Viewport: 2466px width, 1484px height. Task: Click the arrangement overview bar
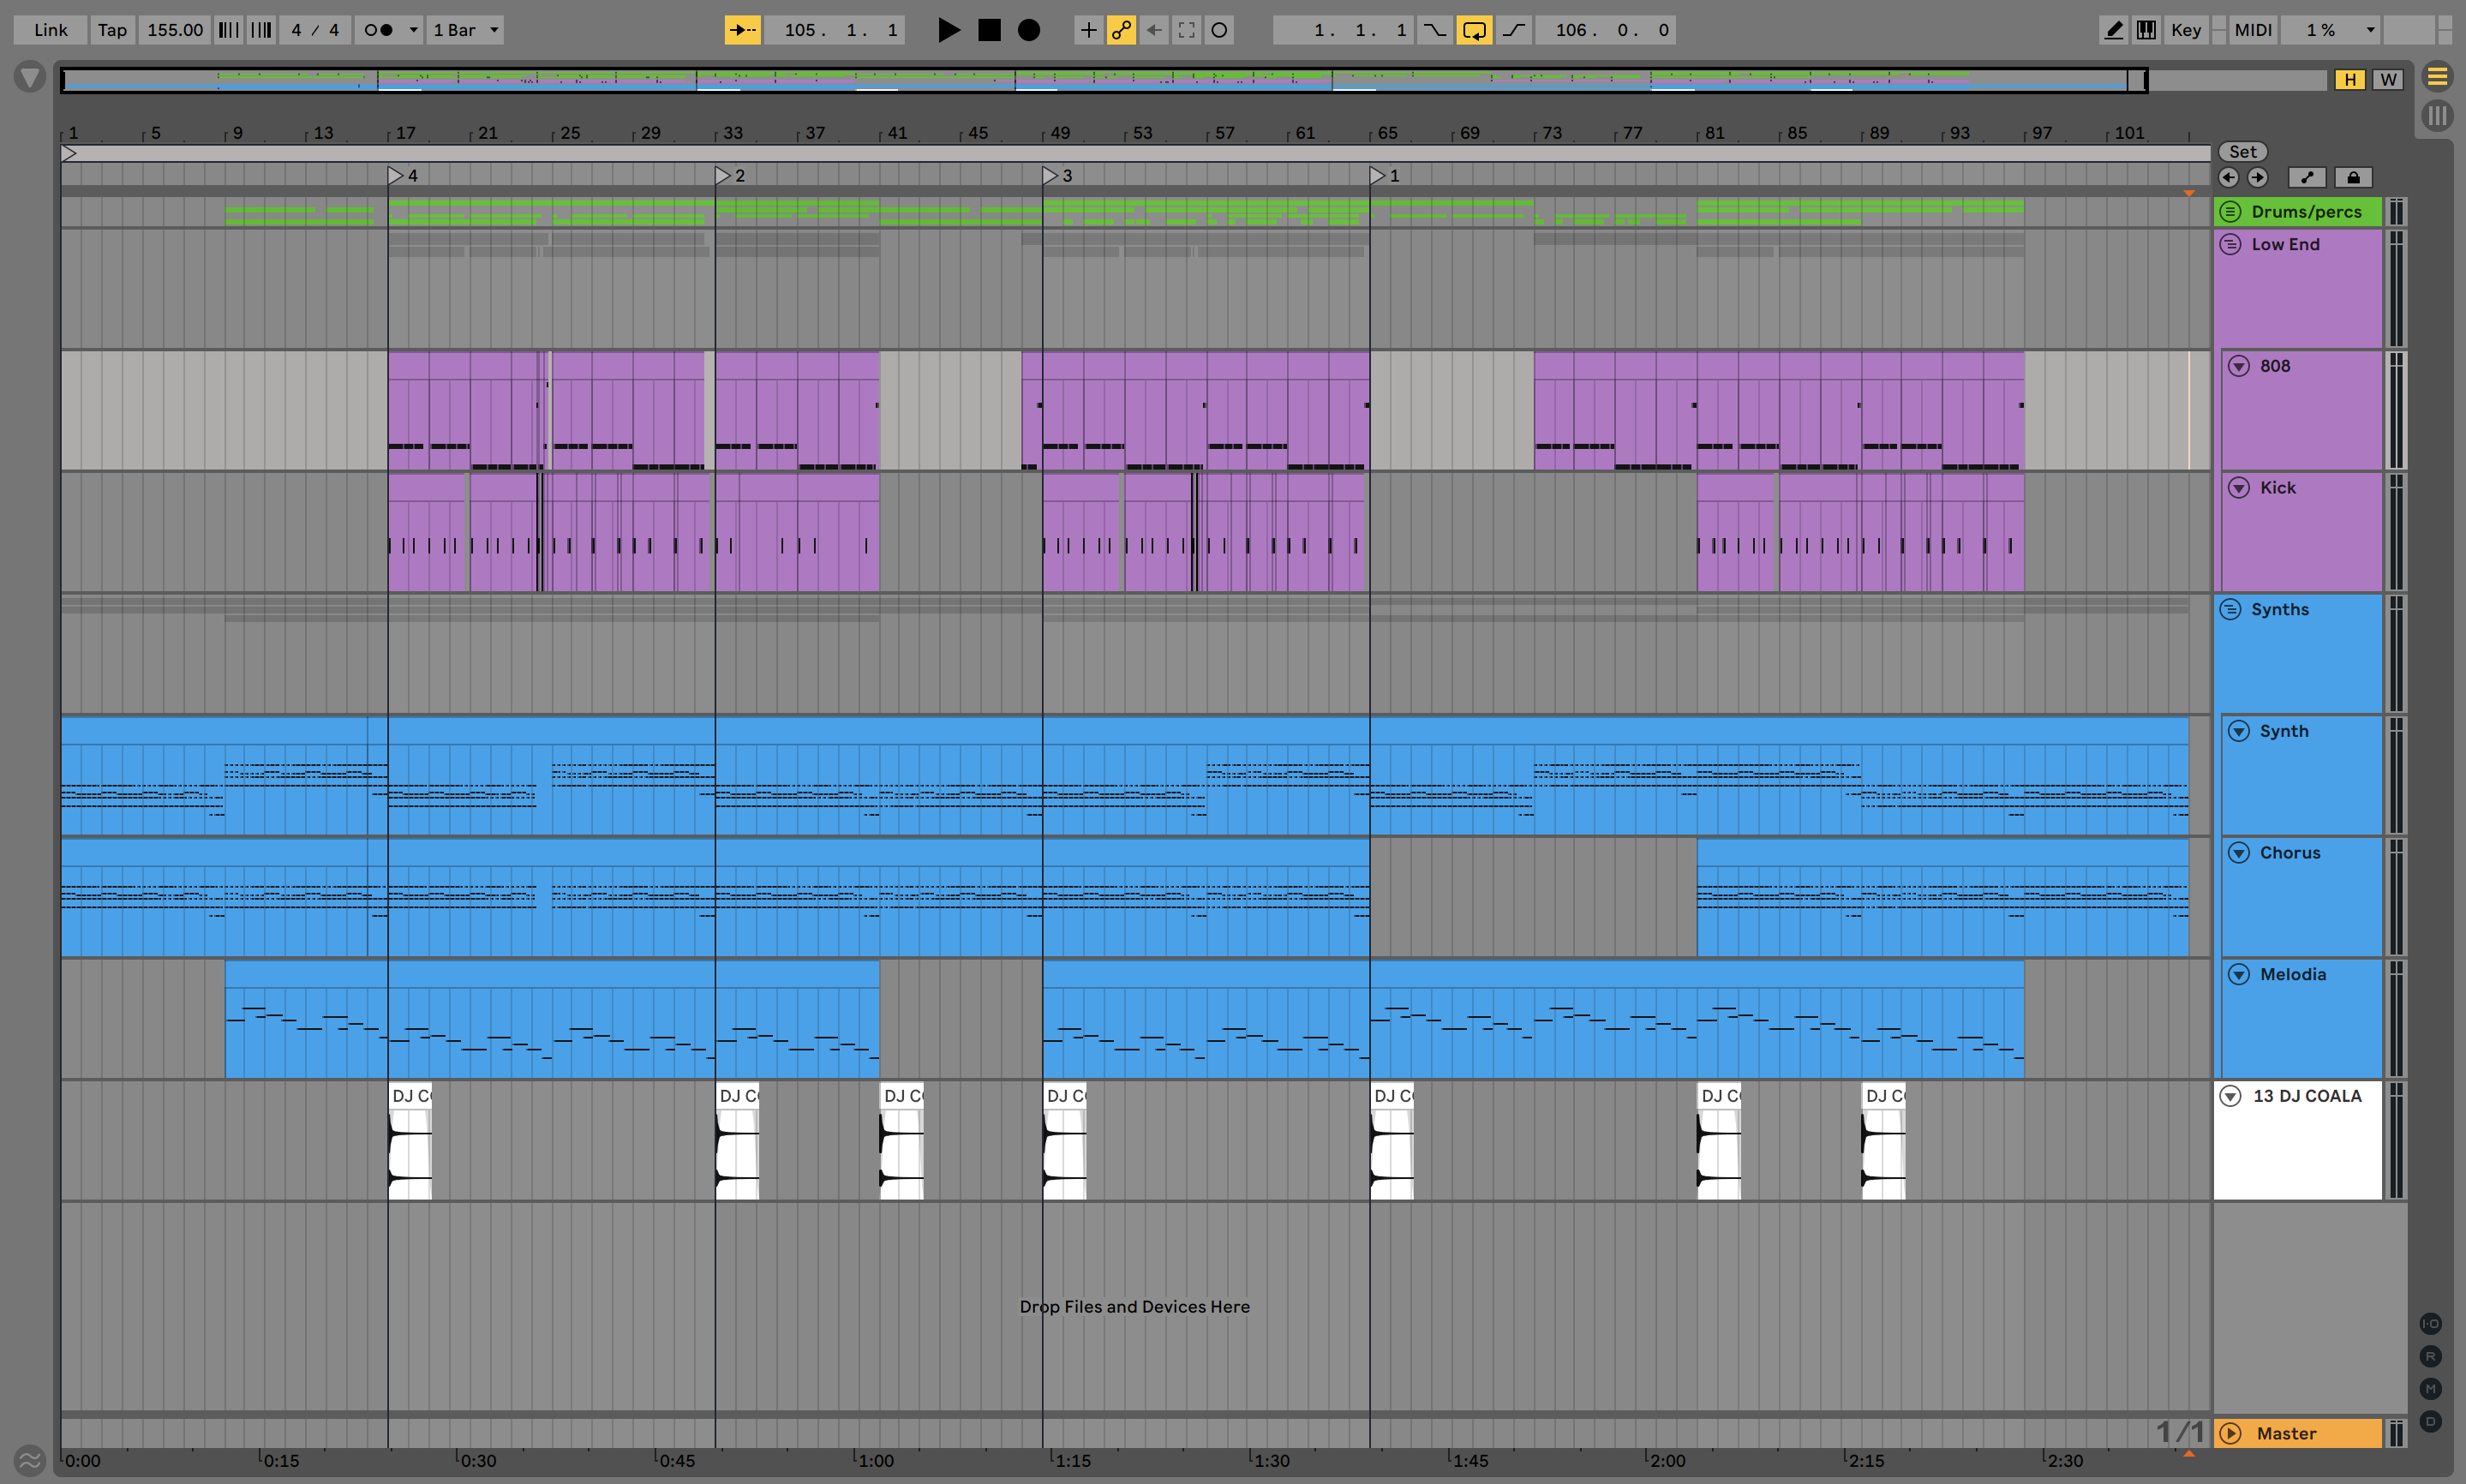[1195, 80]
